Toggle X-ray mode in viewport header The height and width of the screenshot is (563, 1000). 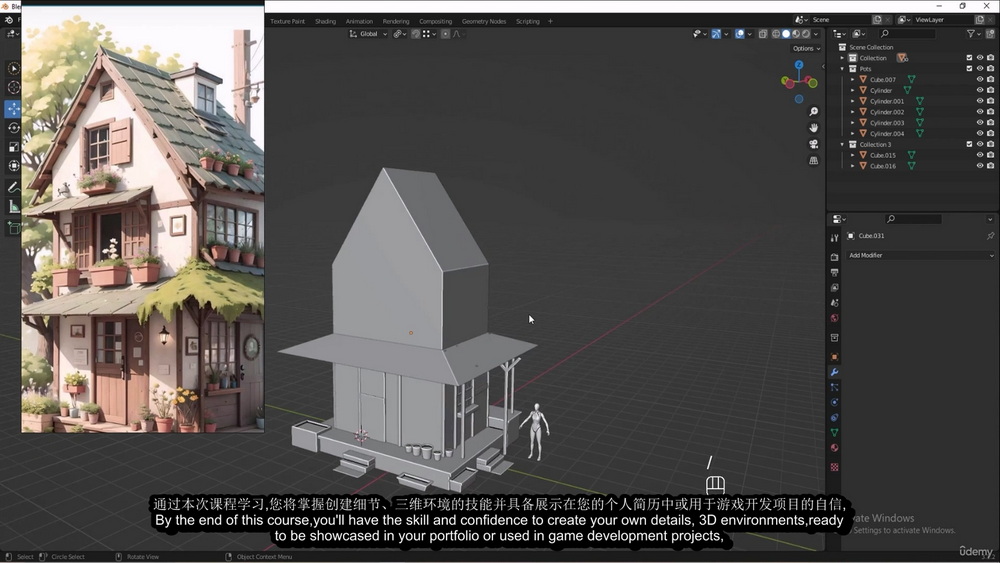(763, 34)
